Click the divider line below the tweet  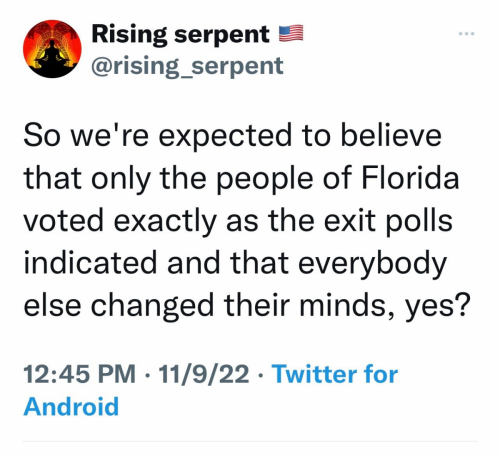[250, 442]
